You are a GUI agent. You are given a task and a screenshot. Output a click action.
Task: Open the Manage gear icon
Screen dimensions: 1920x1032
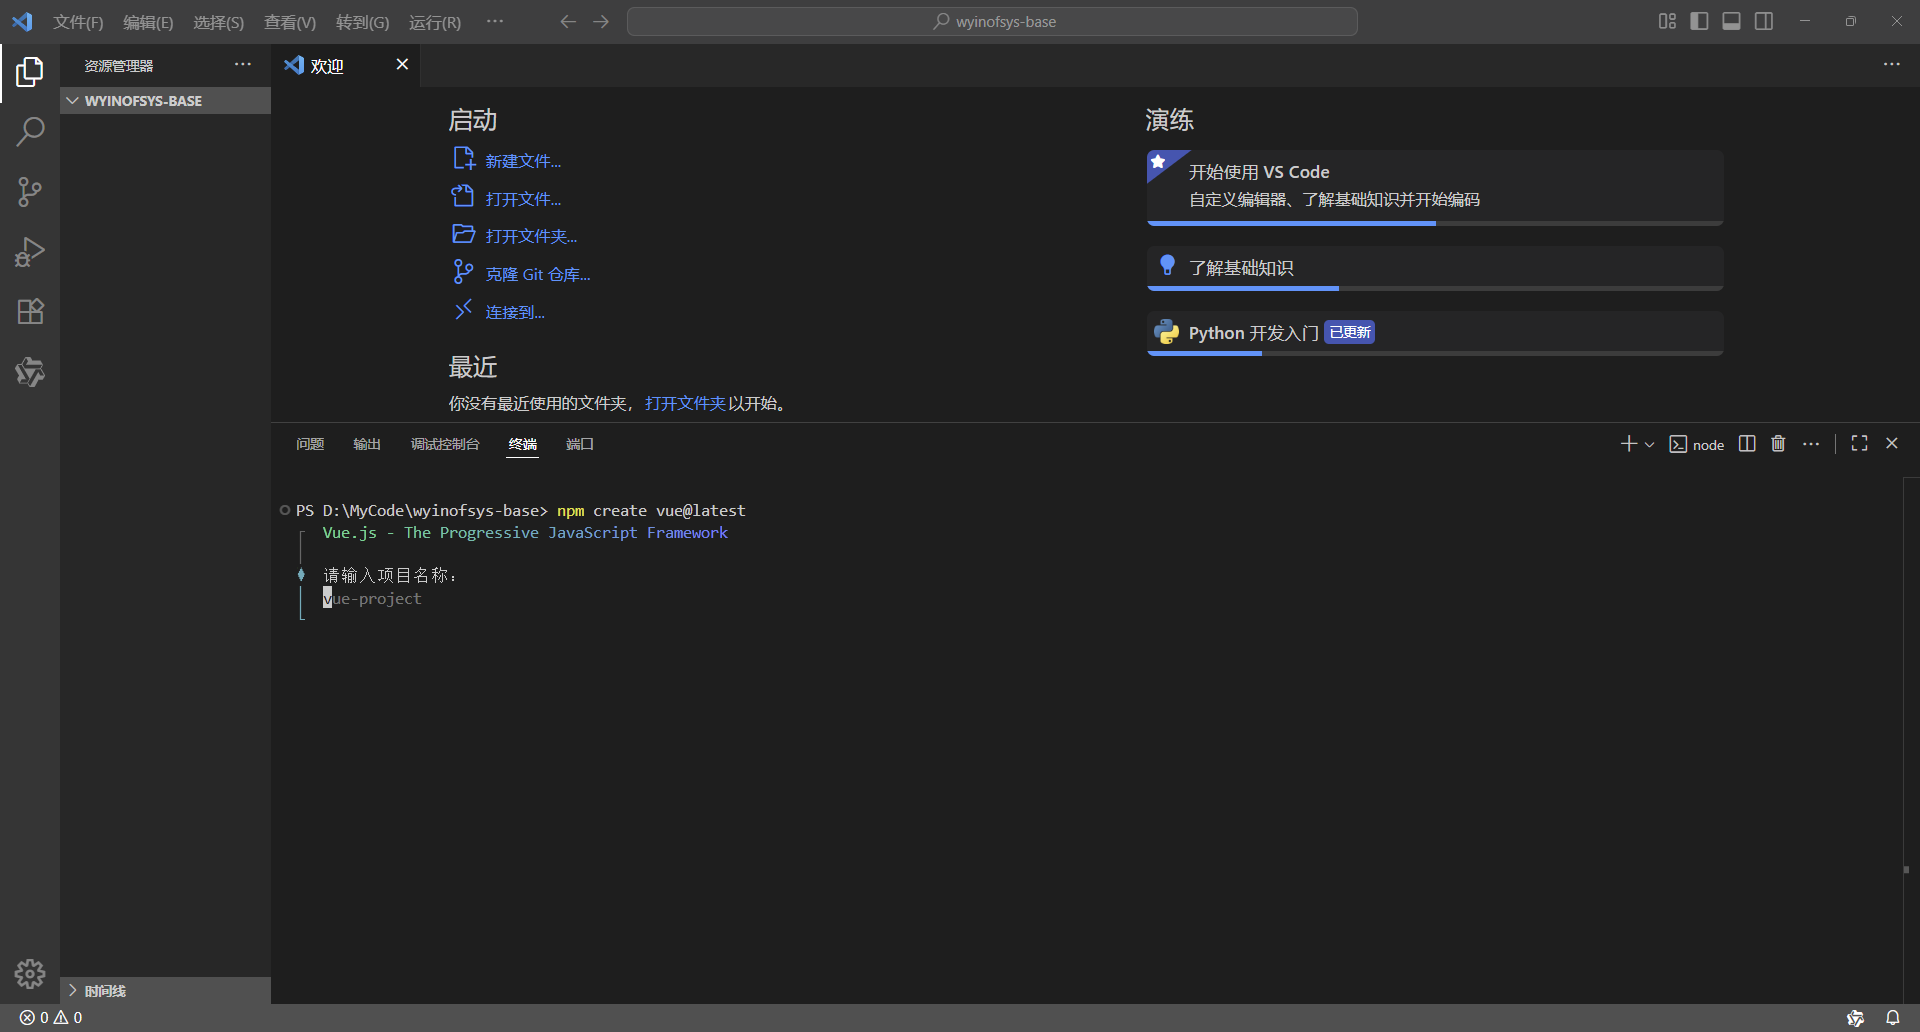[x=30, y=973]
